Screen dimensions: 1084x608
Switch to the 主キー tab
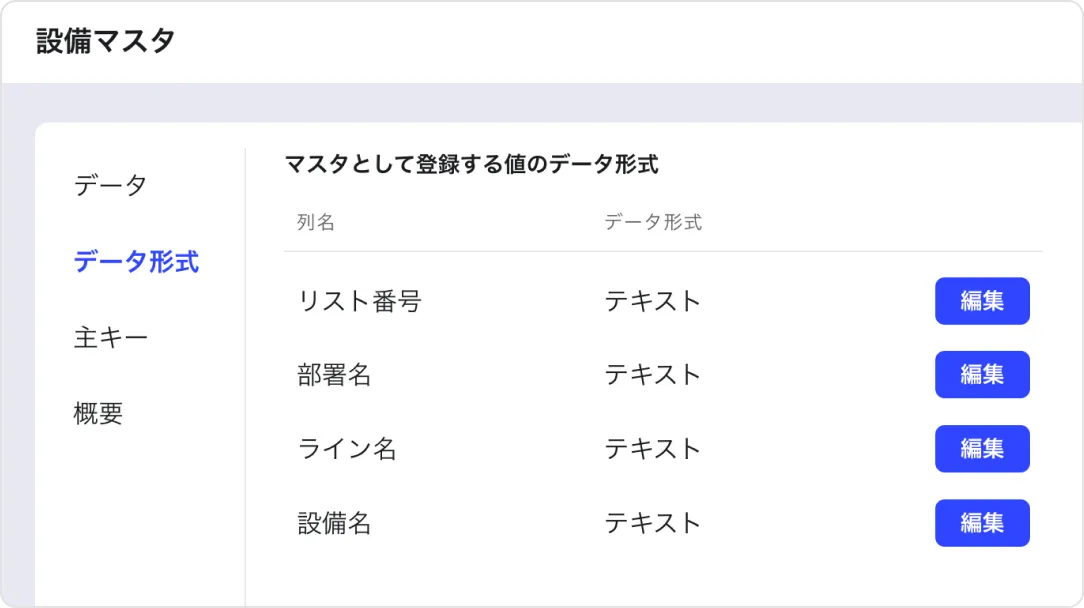(x=110, y=338)
